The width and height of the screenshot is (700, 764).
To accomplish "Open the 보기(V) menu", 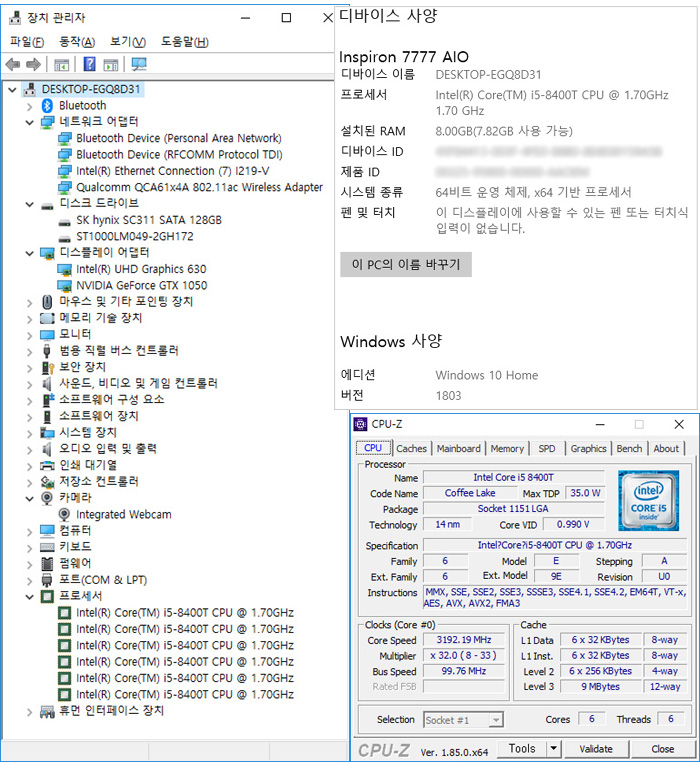I will (x=128, y=42).
